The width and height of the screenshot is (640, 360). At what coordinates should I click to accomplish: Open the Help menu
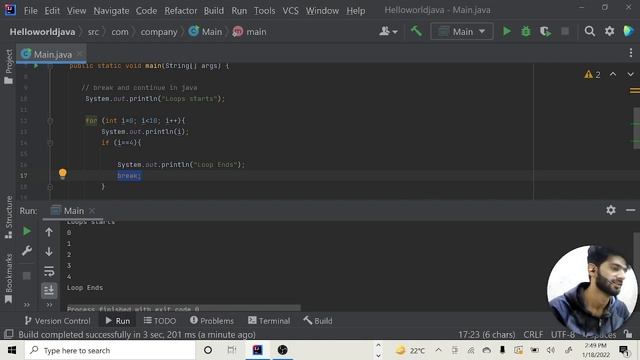pos(356,11)
